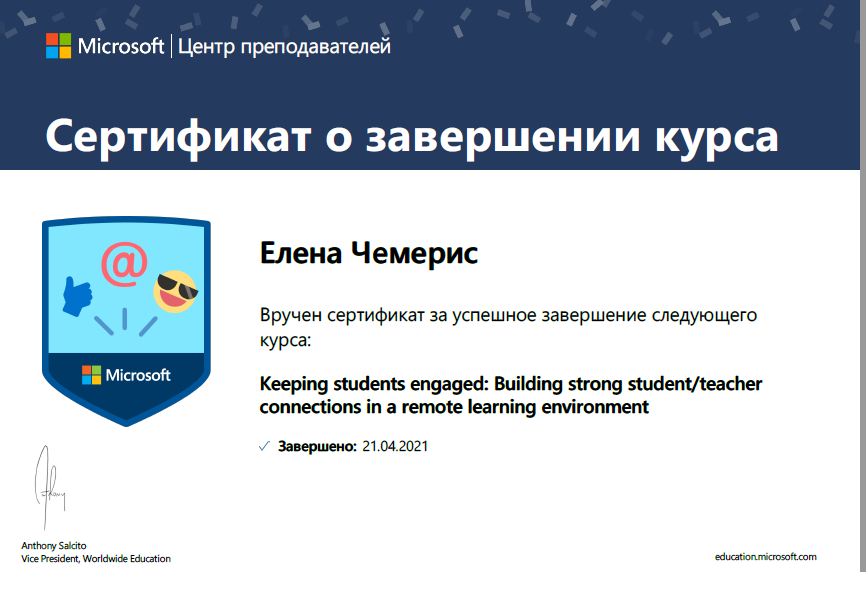The image size is (866, 610).
Task: Click the Microsoft wordmark in the header
Action: click(121, 46)
